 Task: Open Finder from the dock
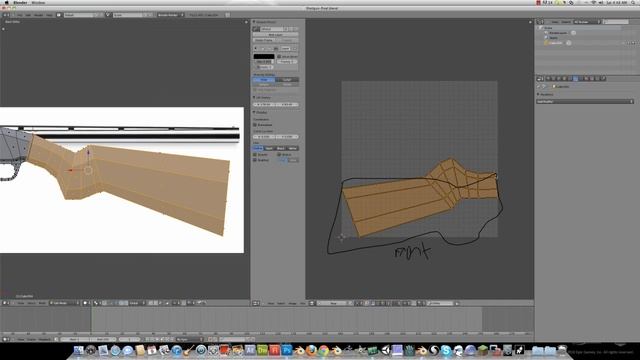(78, 350)
